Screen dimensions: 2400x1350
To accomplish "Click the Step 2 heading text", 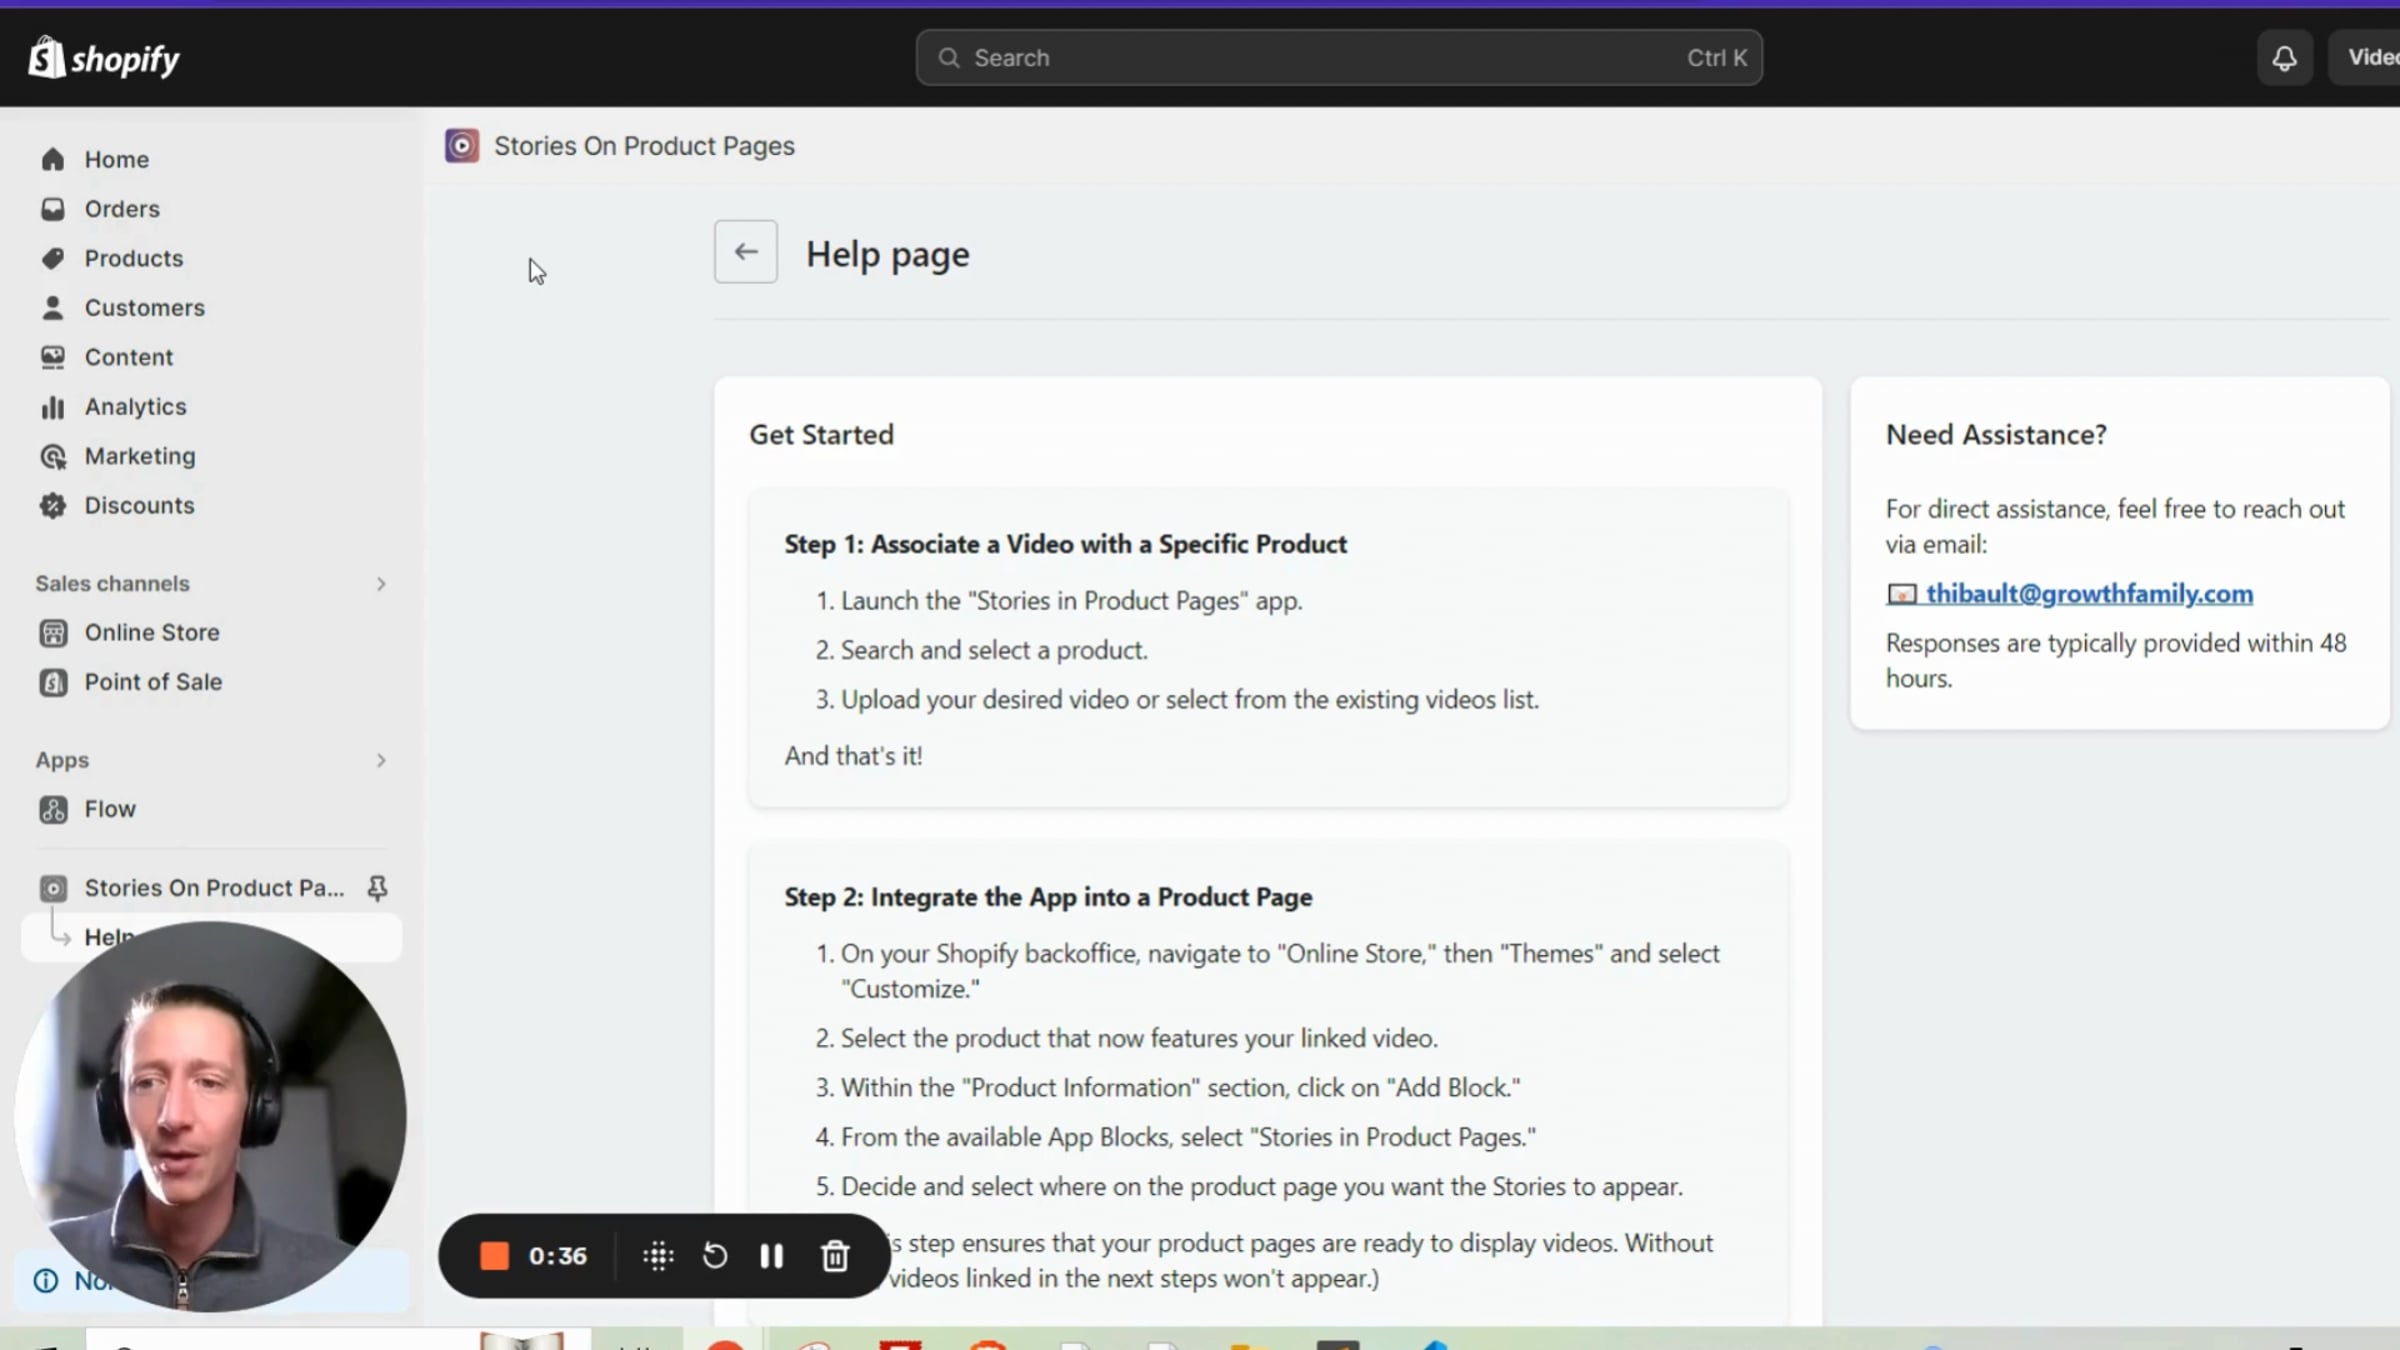I will [x=1049, y=897].
